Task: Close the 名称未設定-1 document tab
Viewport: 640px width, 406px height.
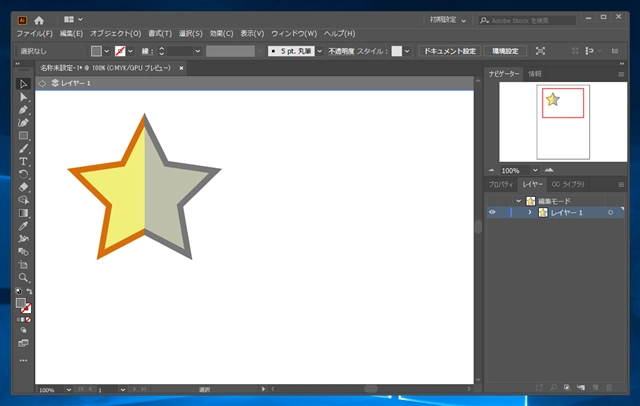Action: pos(181,68)
